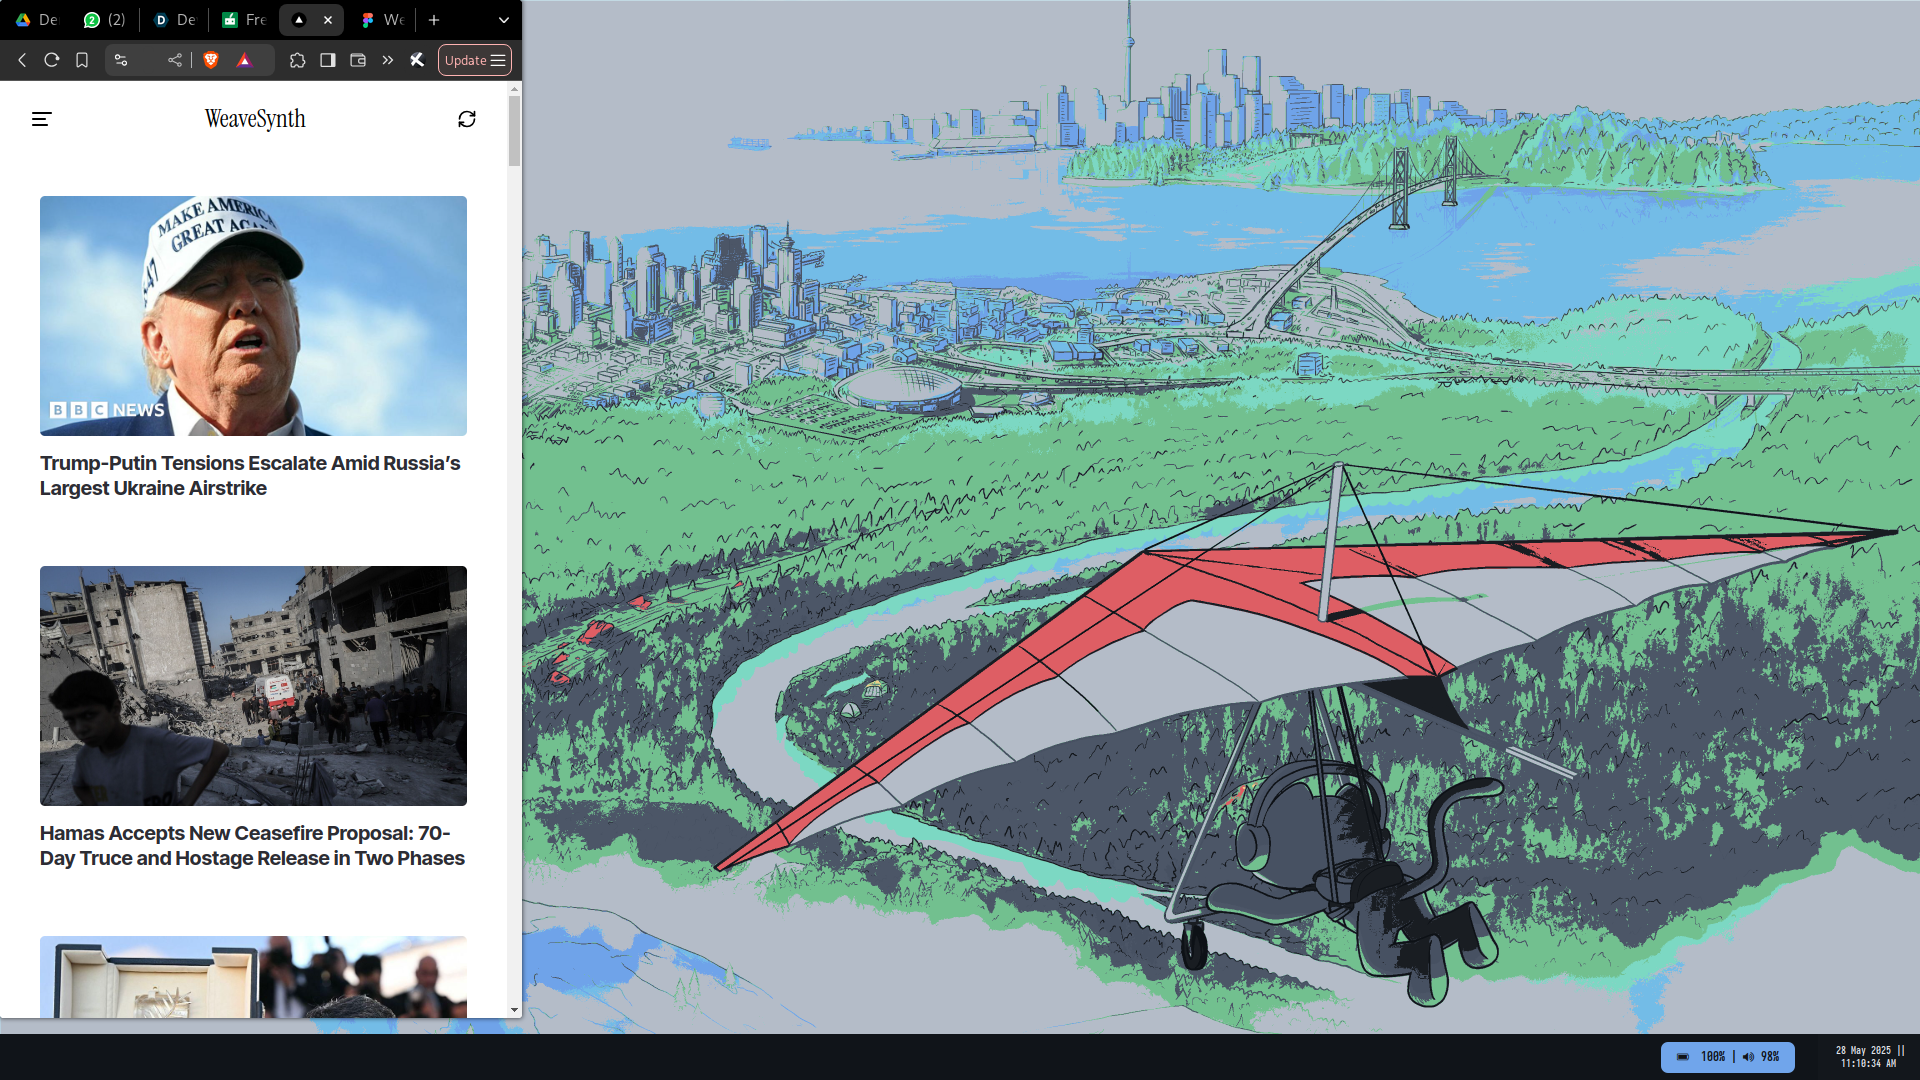Click the share page icon
Viewport: 1920px width, 1080px height.
(x=175, y=60)
